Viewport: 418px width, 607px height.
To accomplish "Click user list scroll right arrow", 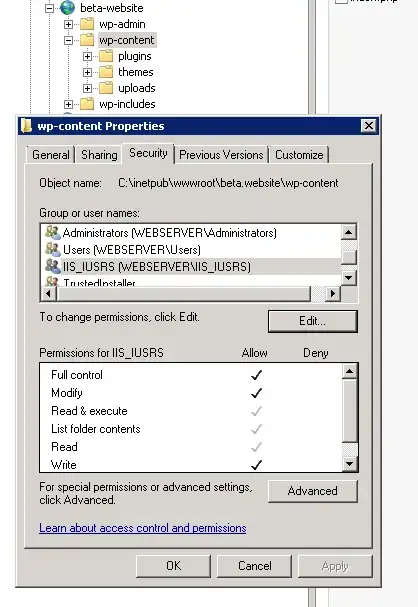I will (x=332, y=293).
